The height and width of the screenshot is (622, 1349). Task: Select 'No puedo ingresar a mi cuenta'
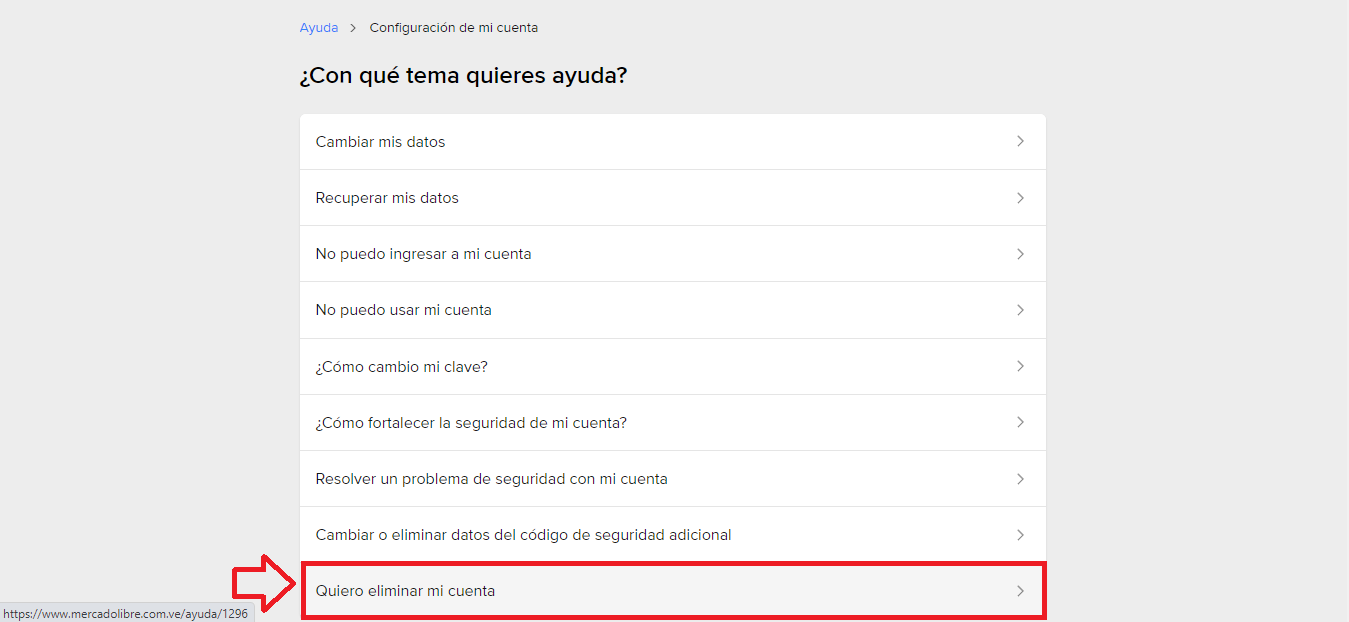coord(673,254)
